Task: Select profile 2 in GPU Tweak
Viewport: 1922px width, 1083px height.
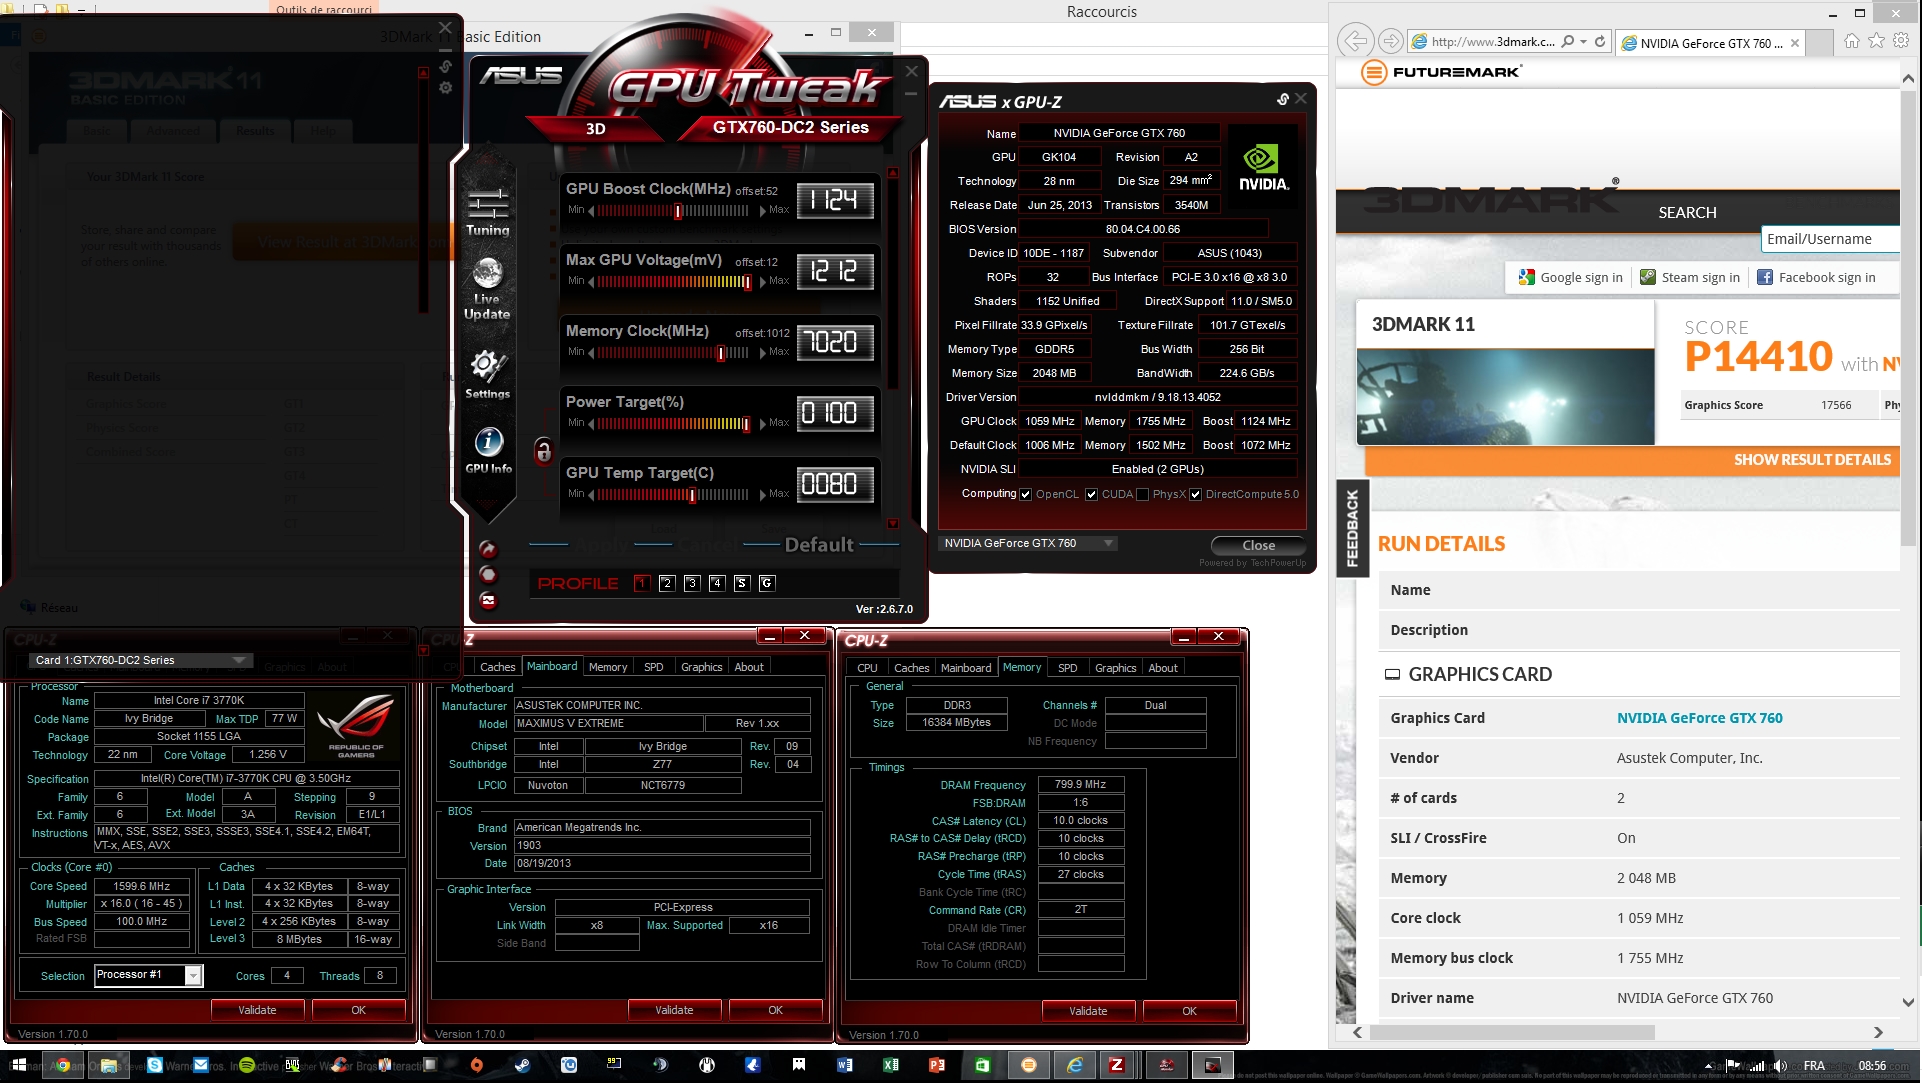Action: click(x=667, y=583)
